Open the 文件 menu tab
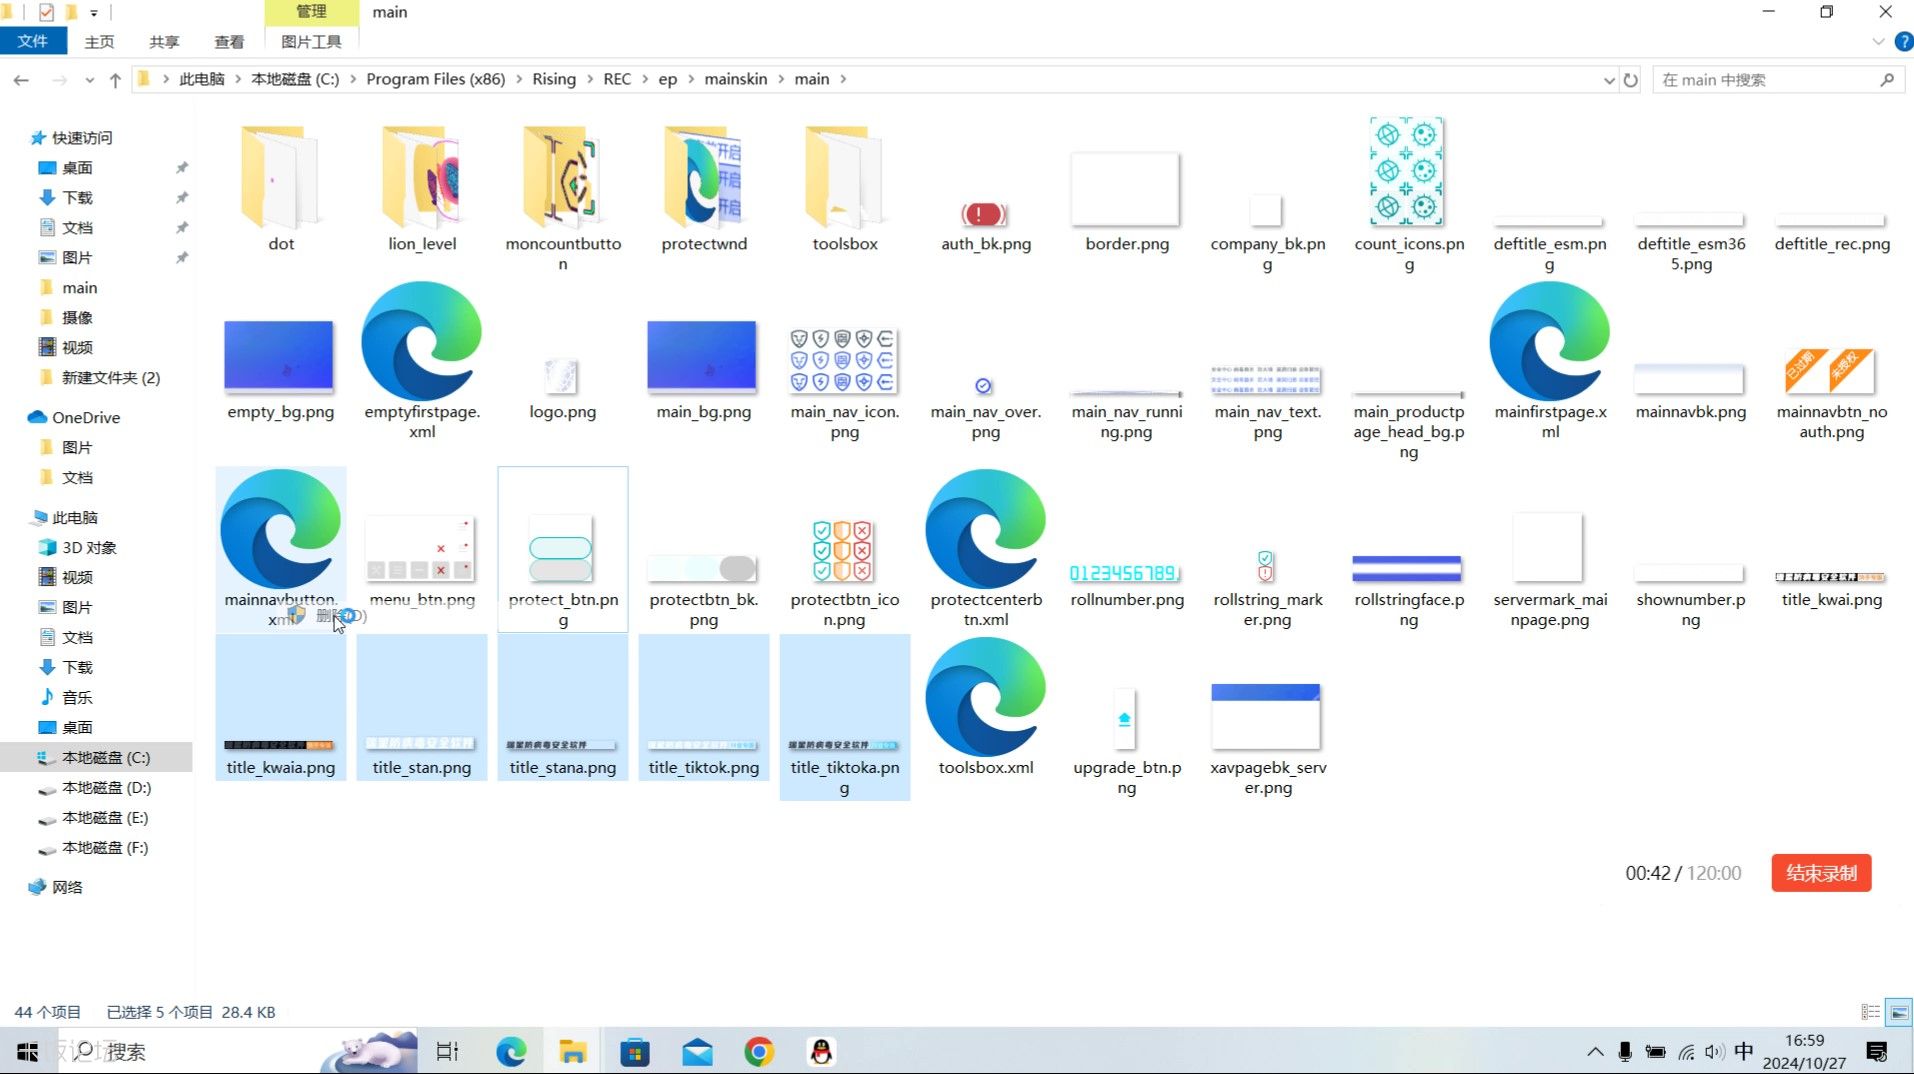This screenshot has width=1914, height=1074. [33, 41]
